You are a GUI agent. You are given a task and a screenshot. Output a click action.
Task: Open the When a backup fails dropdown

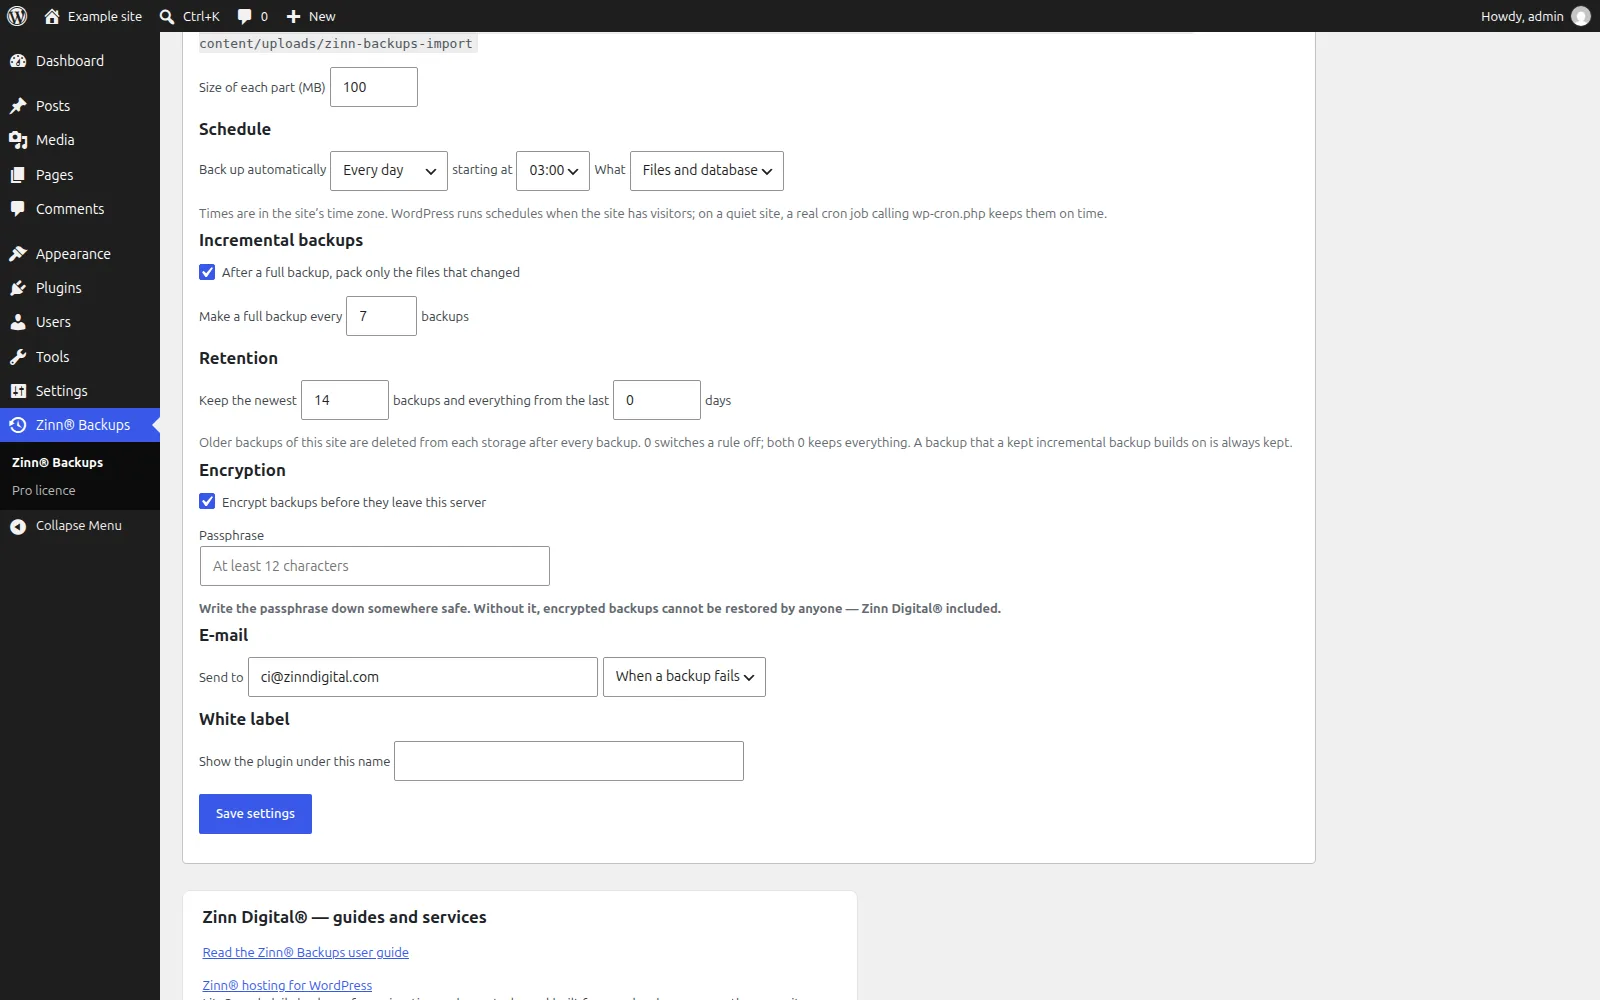click(x=684, y=677)
